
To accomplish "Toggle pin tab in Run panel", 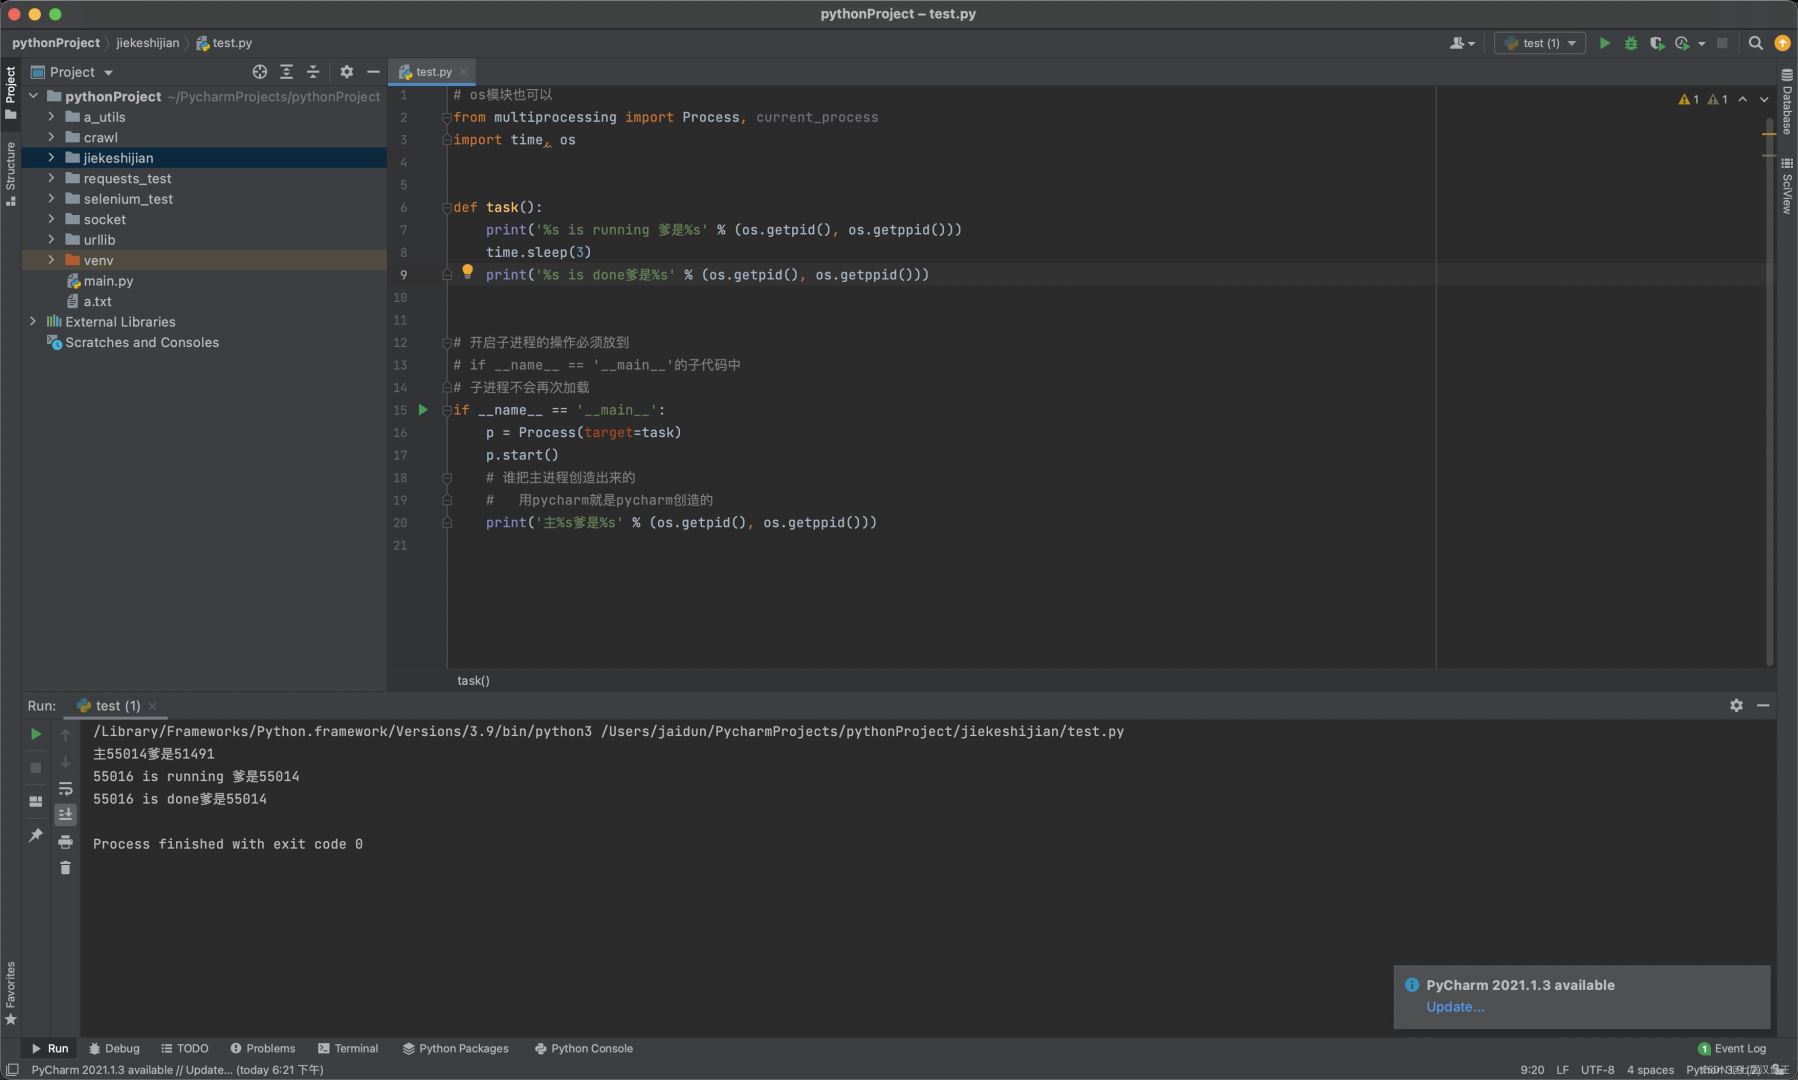I will tap(36, 835).
